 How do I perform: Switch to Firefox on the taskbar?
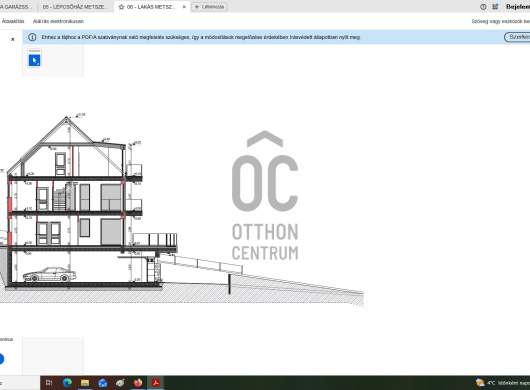coord(138,383)
